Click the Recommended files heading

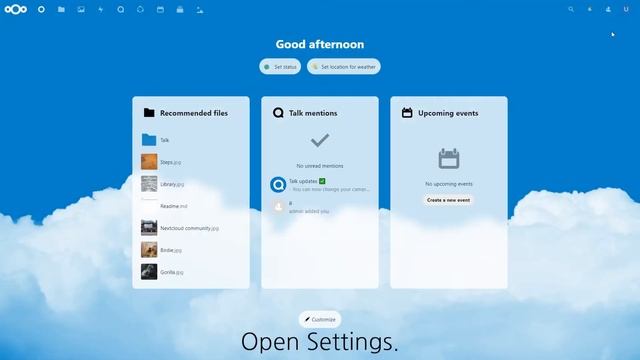194,113
